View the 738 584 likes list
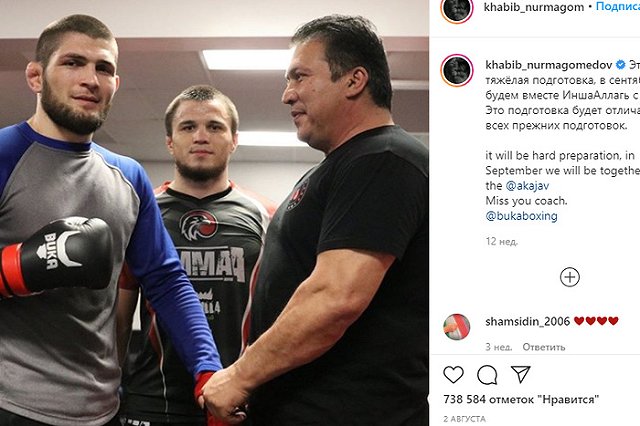640x426 pixels. pos(521,399)
